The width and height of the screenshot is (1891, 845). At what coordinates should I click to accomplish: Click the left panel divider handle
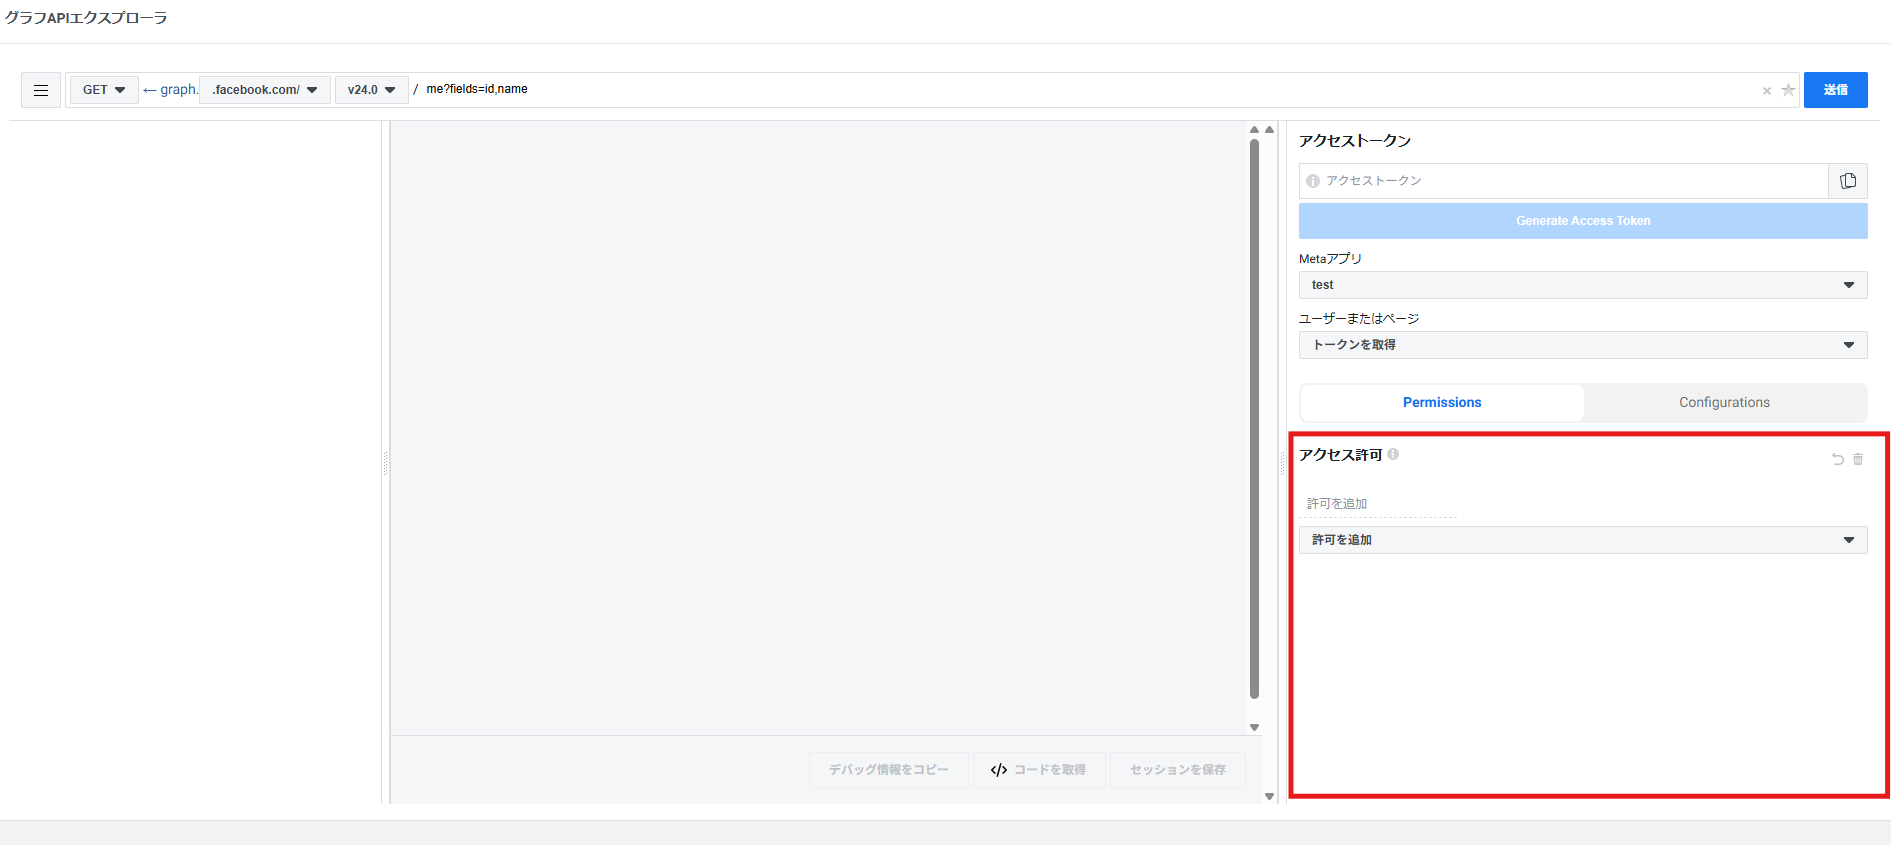tap(385, 463)
